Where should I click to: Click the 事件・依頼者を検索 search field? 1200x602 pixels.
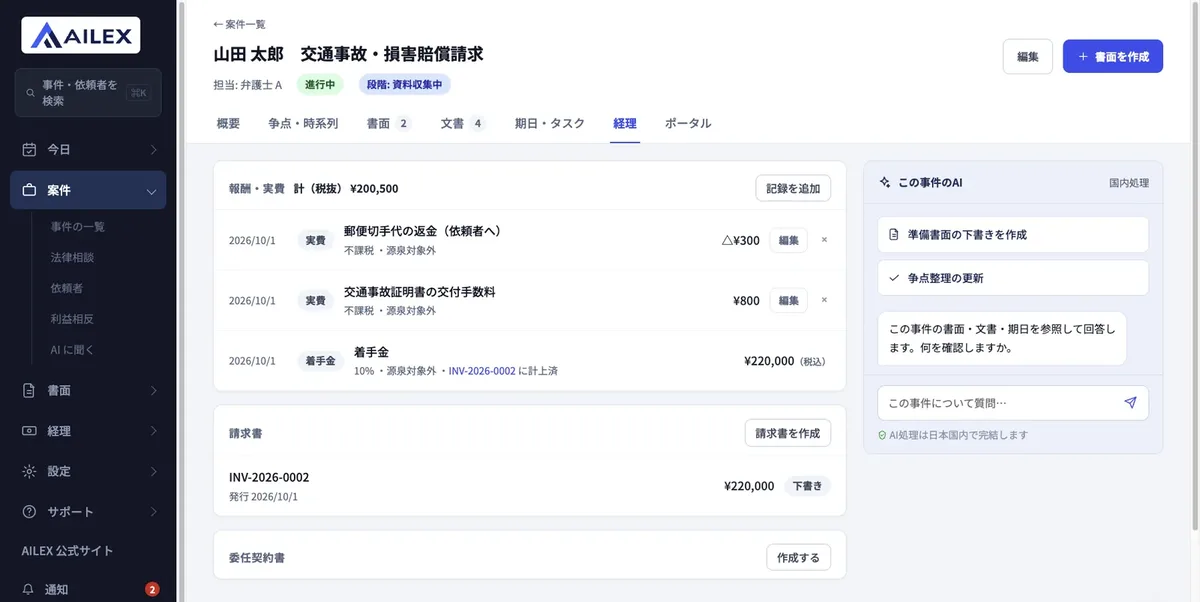(88, 93)
